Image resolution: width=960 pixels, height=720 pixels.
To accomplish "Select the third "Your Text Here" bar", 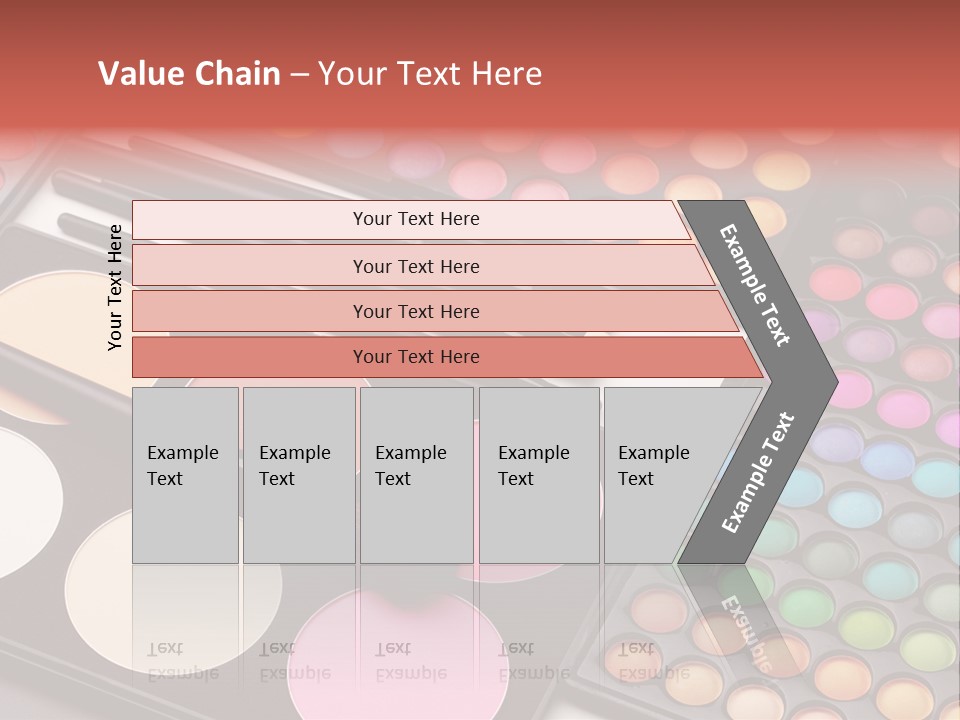I will (x=415, y=311).
